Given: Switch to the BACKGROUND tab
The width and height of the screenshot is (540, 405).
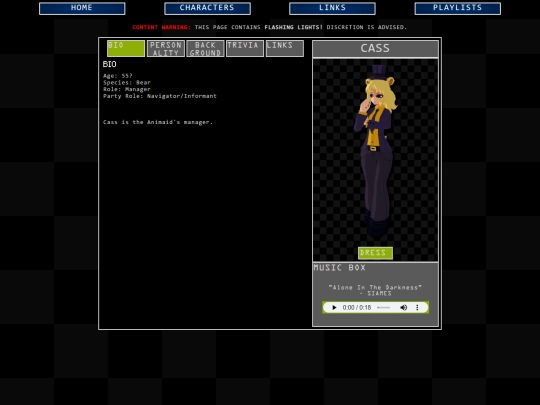Looking at the screenshot, I should tap(205, 49).
